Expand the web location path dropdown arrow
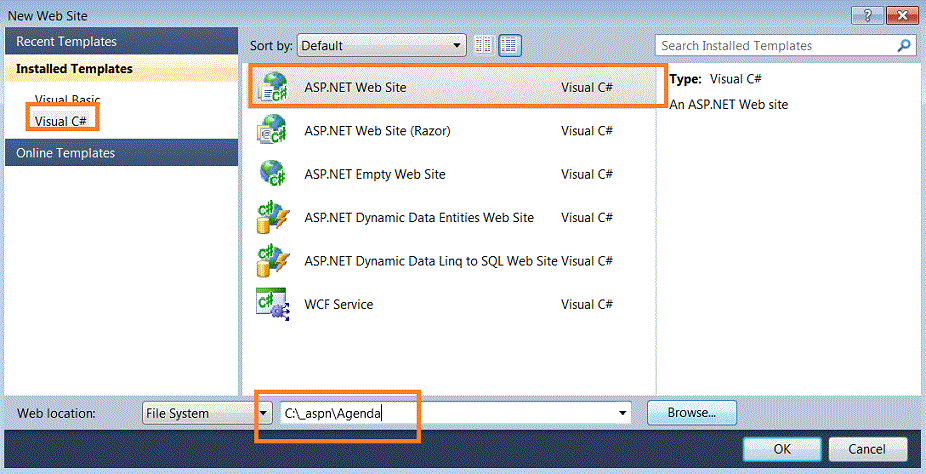926x474 pixels. (622, 413)
